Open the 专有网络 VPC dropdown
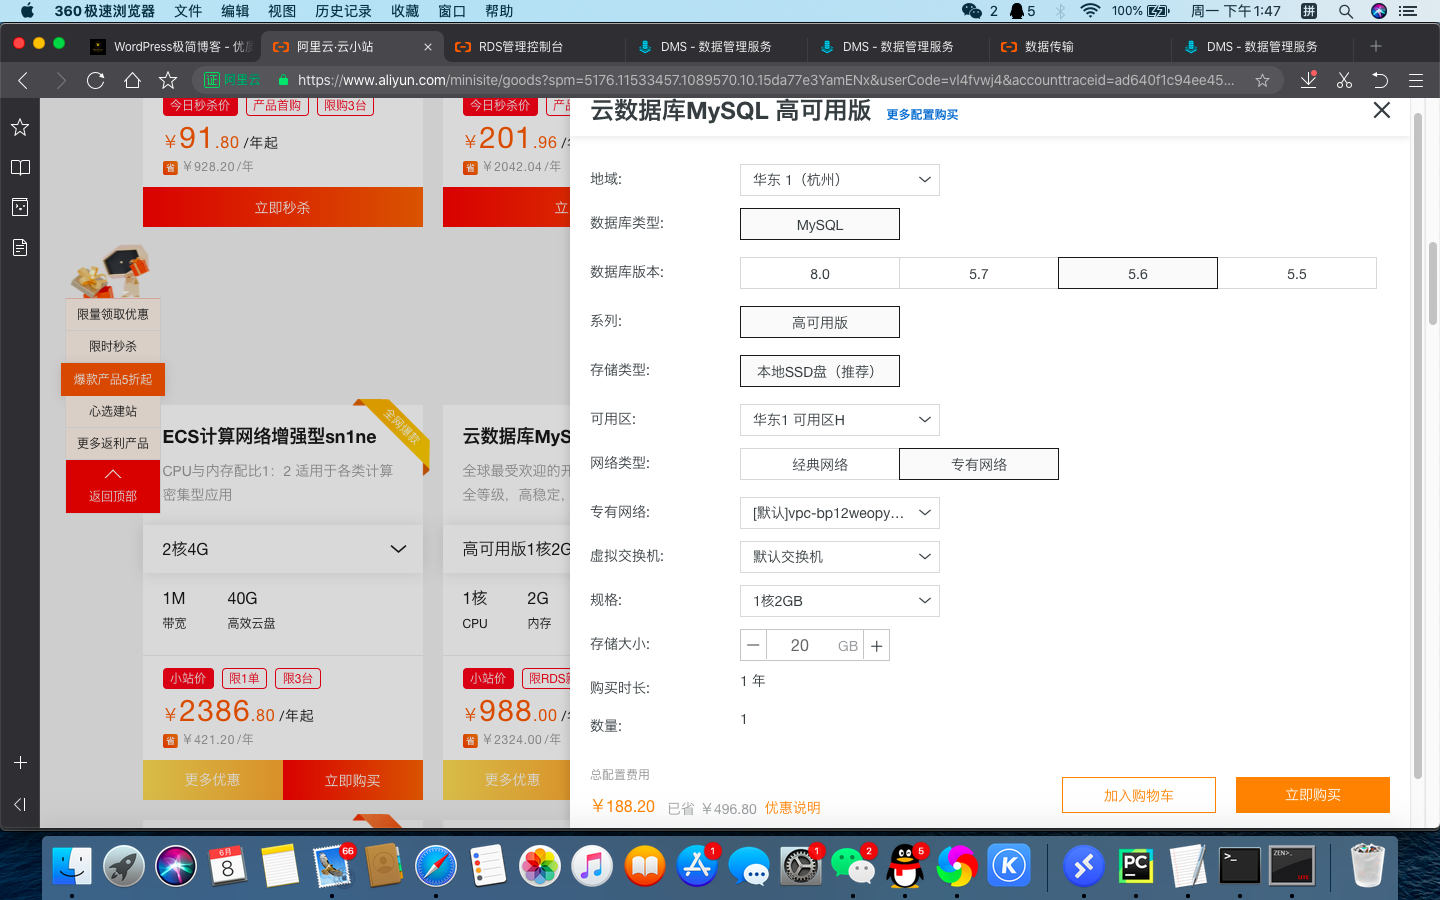 (x=840, y=513)
